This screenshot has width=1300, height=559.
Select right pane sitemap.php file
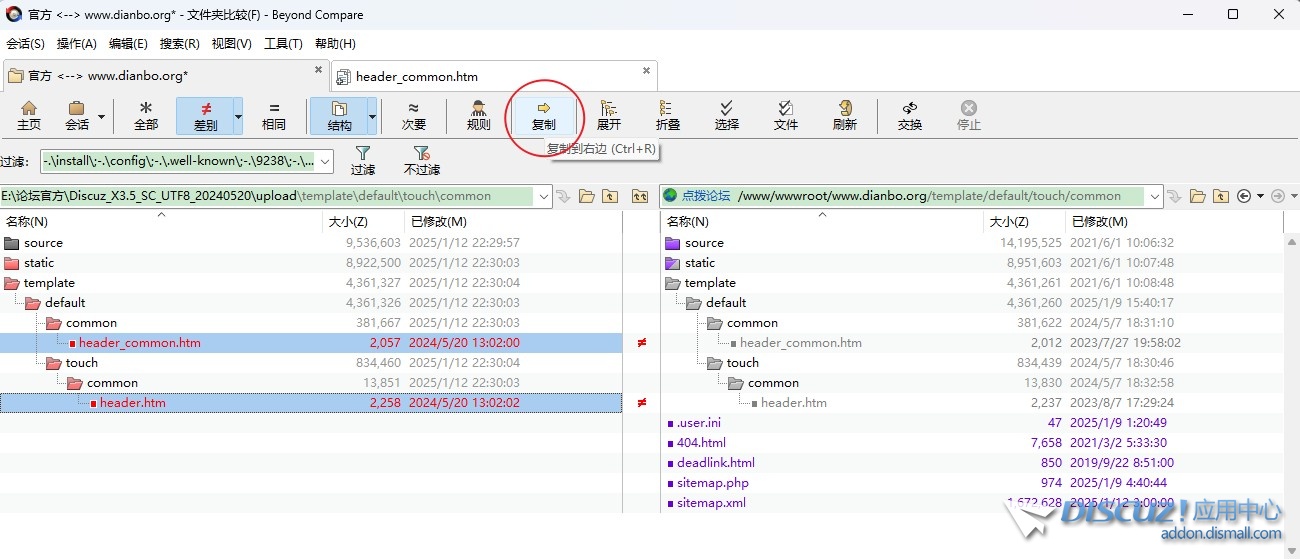(x=712, y=483)
